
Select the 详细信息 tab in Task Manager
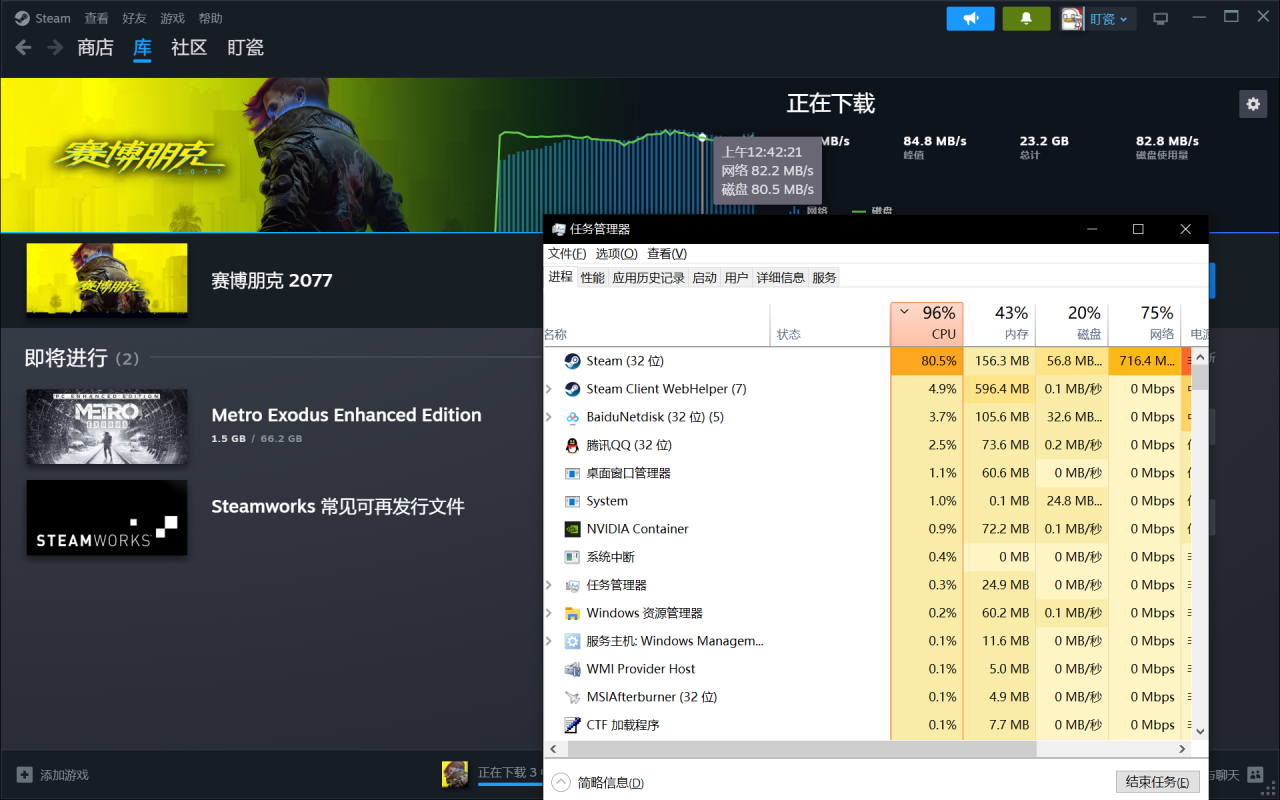[780, 277]
